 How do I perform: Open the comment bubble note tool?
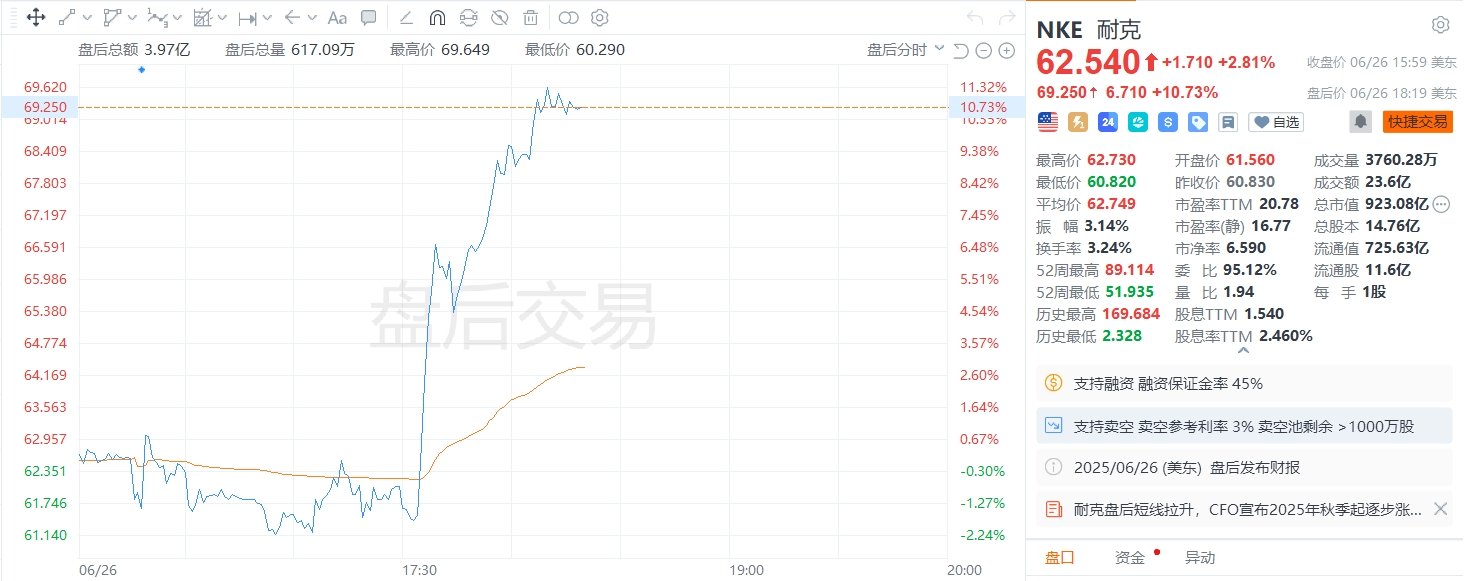pyautogui.click(x=368, y=17)
